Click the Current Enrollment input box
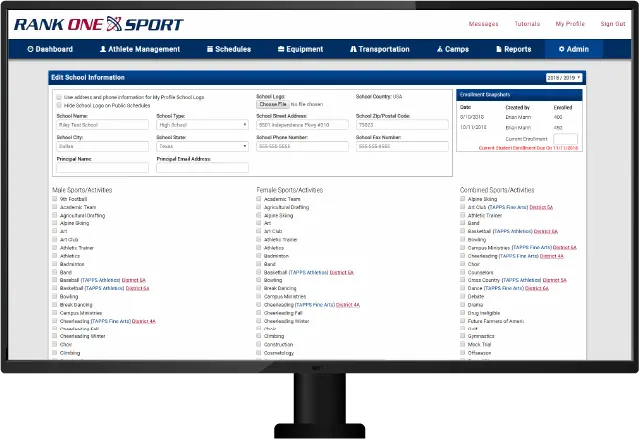Screen dimensions: 639x439 tap(565, 139)
